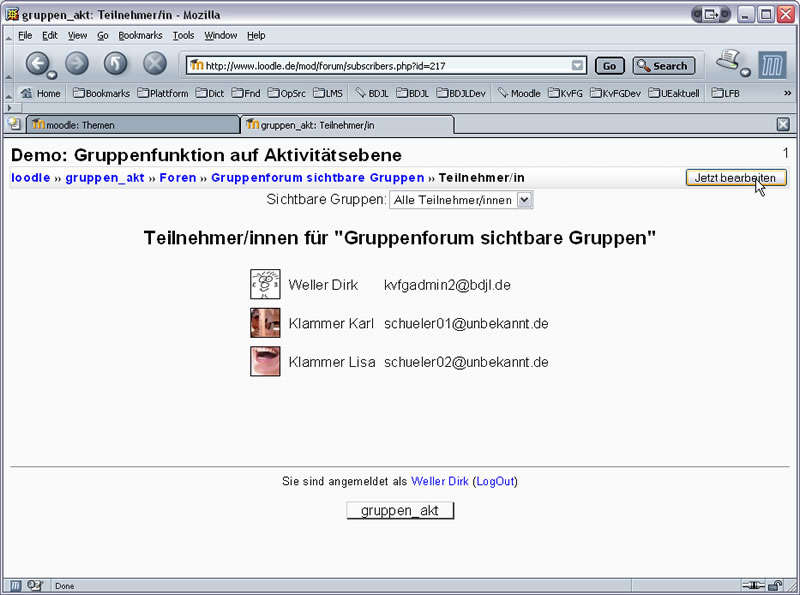The height and width of the screenshot is (595, 800).
Task: Open Klammer Lisa's avatar image
Action: tap(265, 361)
